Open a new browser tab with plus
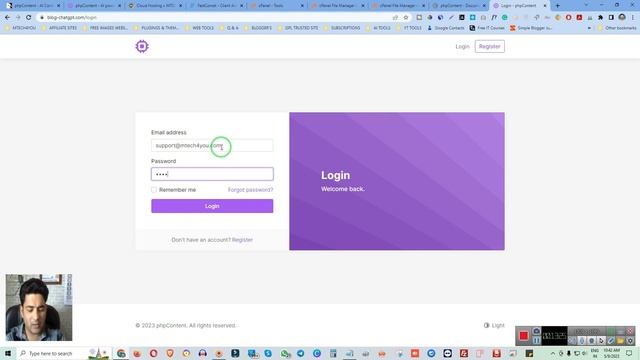640x360 pixels. tap(558, 6)
